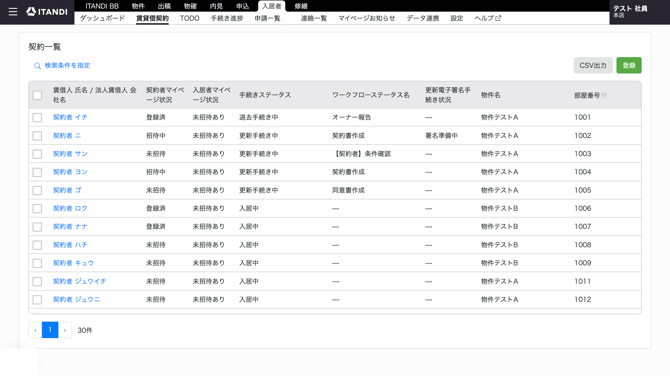Viewport: 670px width, 376px height.
Task: Go to the next page arrow
Action: tap(65, 330)
